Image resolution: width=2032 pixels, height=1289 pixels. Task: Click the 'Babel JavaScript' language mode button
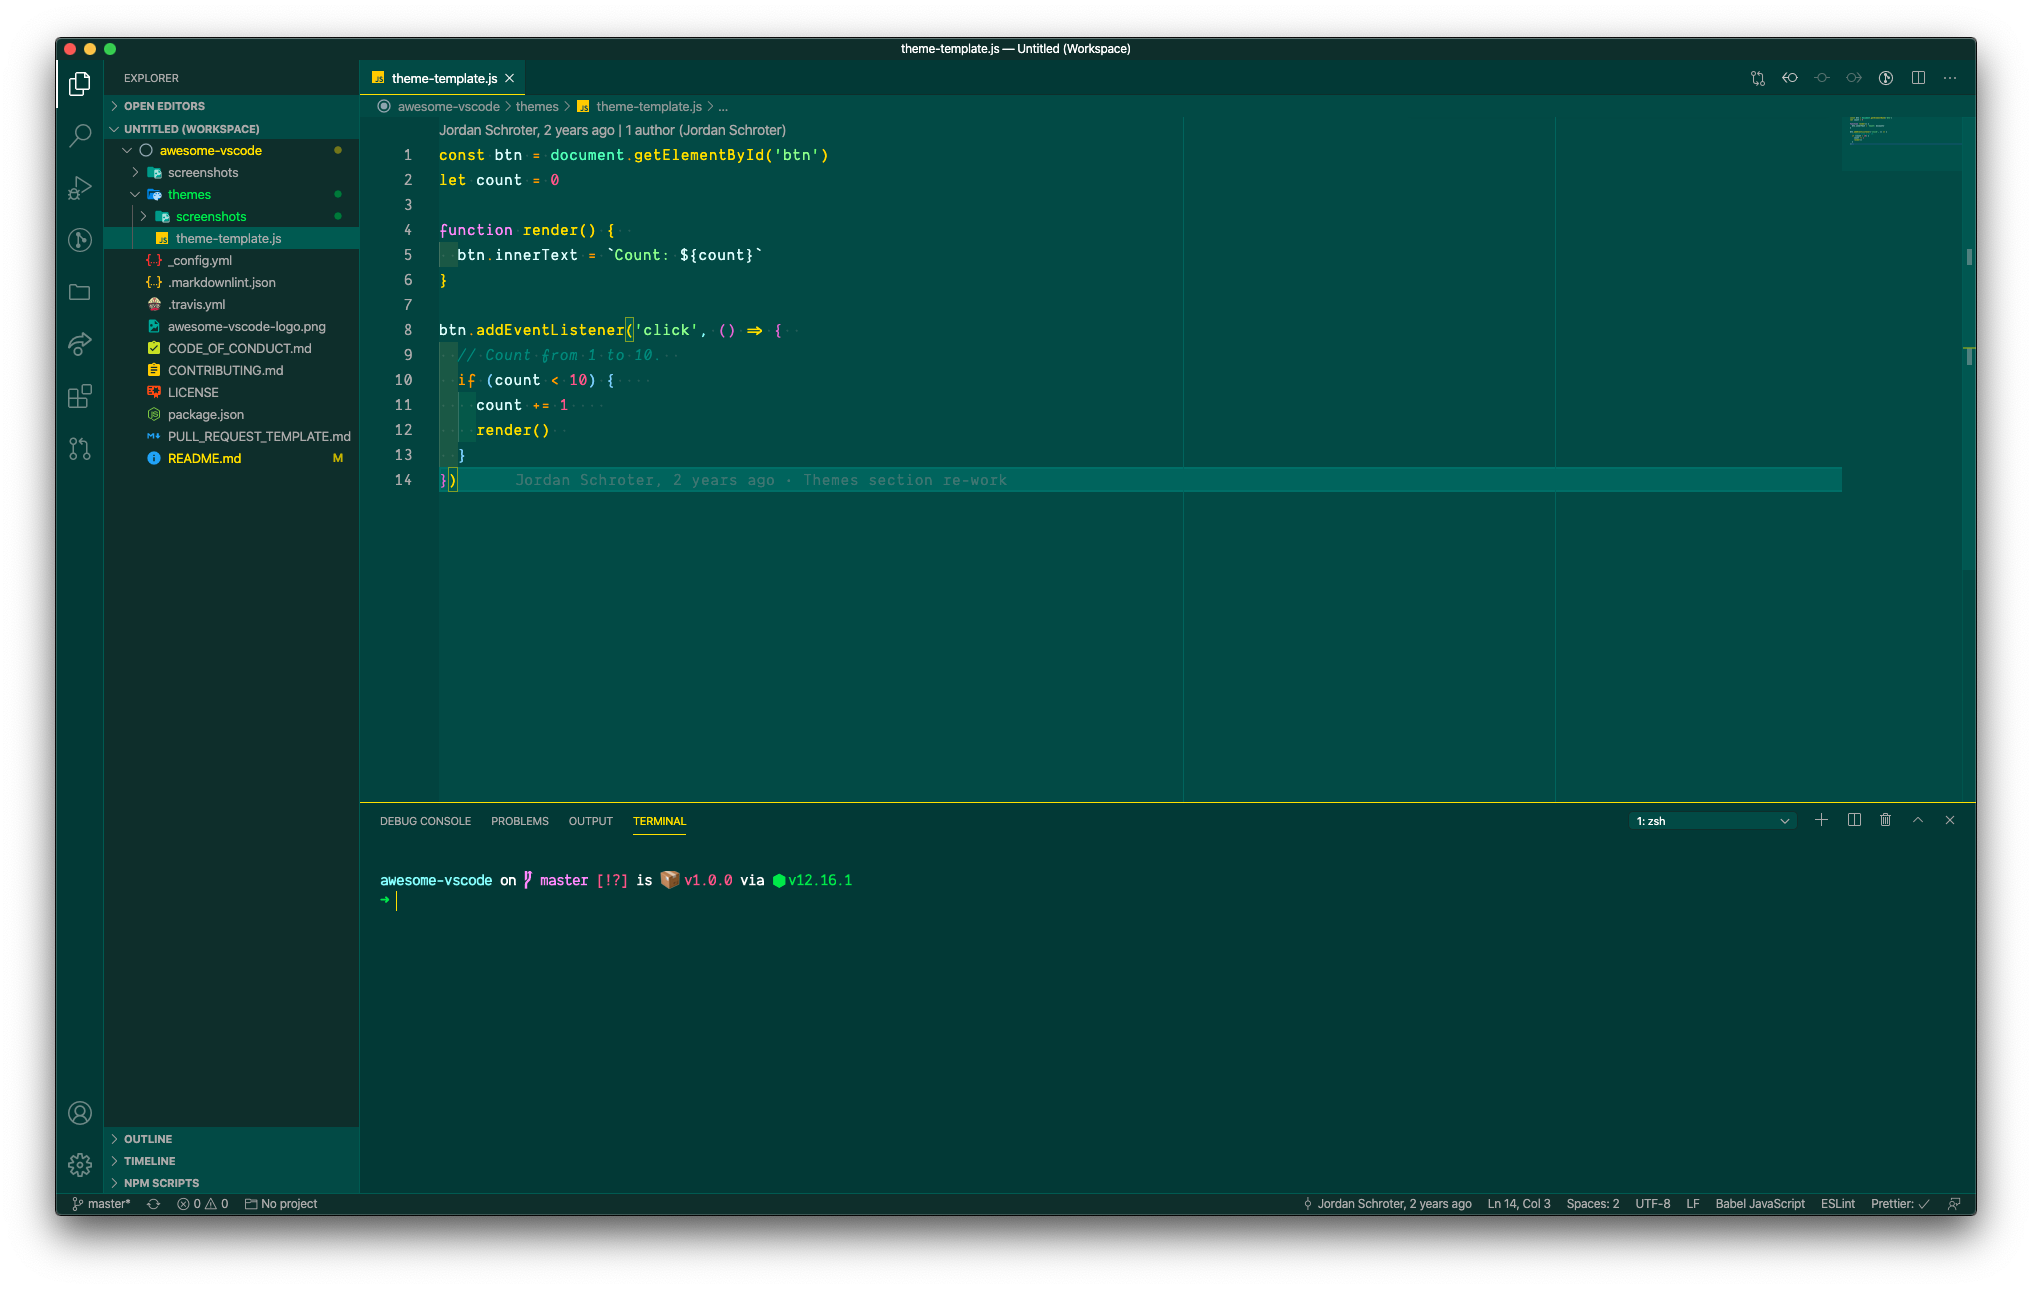(x=1759, y=1204)
